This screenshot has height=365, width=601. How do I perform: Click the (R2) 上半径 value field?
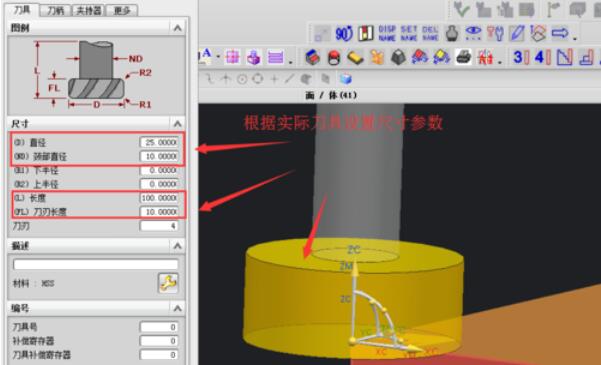coord(159,184)
